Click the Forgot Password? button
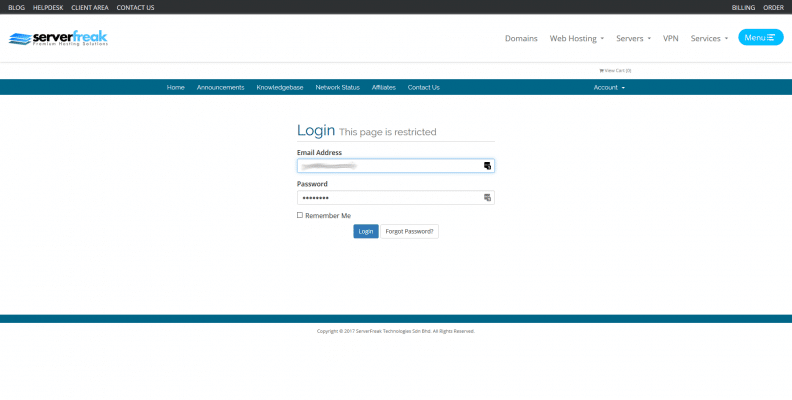This screenshot has height=400, width=792. [409, 231]
